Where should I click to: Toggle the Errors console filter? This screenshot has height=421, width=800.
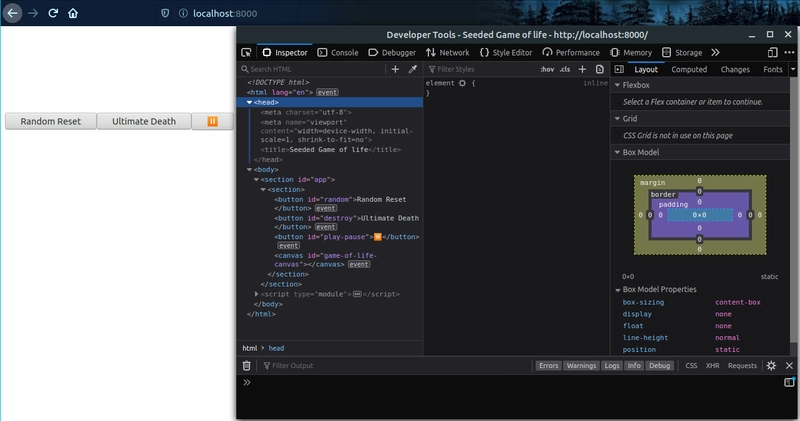click(549, 366)
